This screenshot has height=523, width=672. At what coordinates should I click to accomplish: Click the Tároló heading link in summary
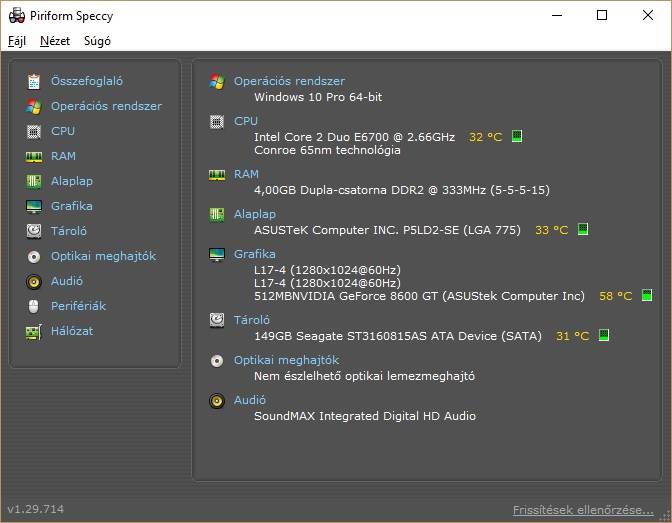[252, 320]
